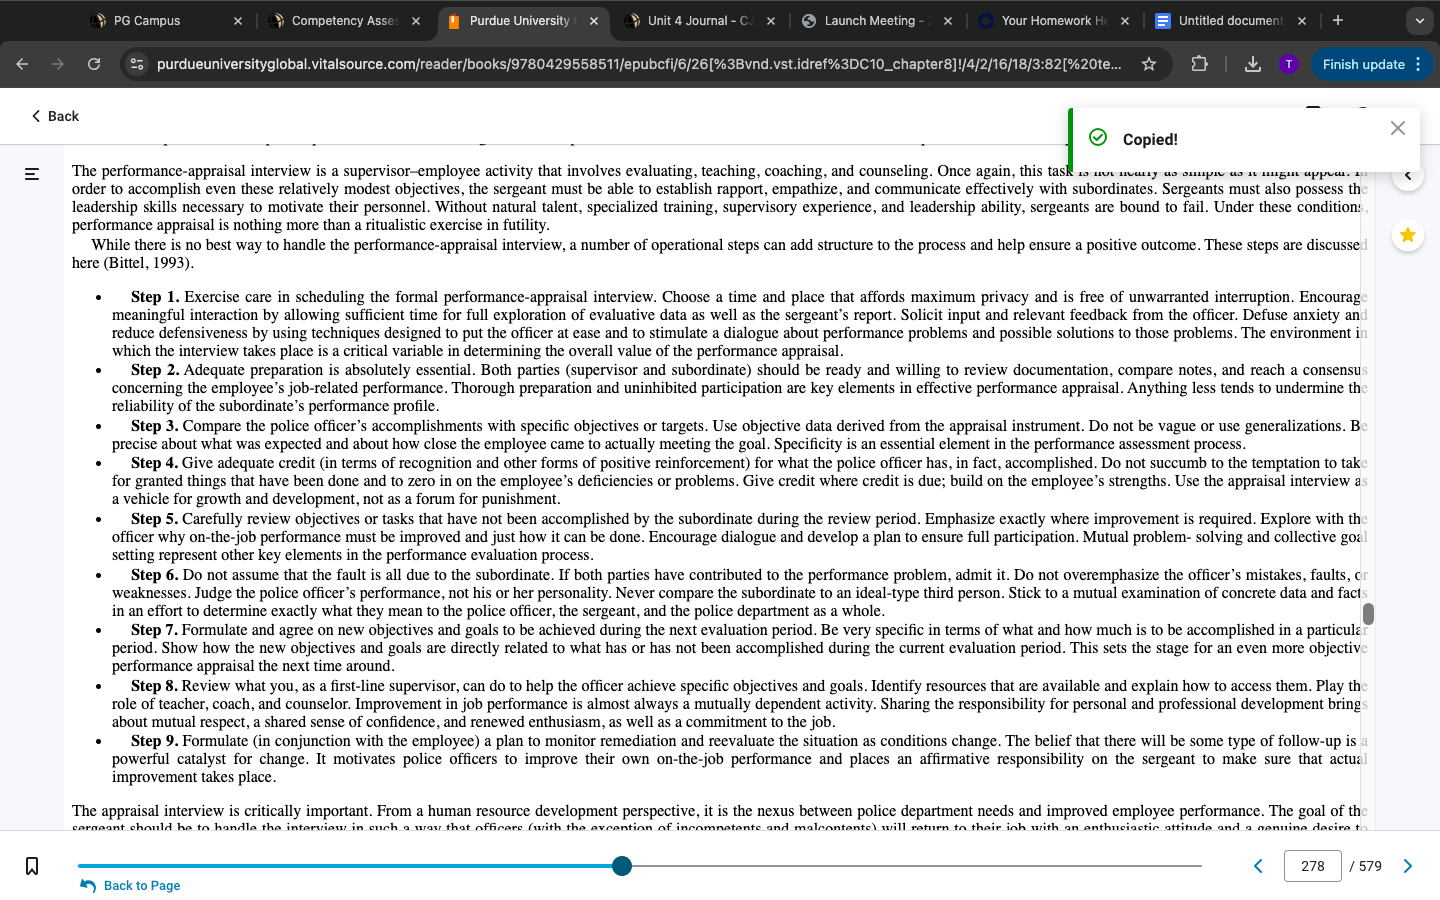
Task: Click the 'Step 5.' heading text
Action: [x=155, y=519]
